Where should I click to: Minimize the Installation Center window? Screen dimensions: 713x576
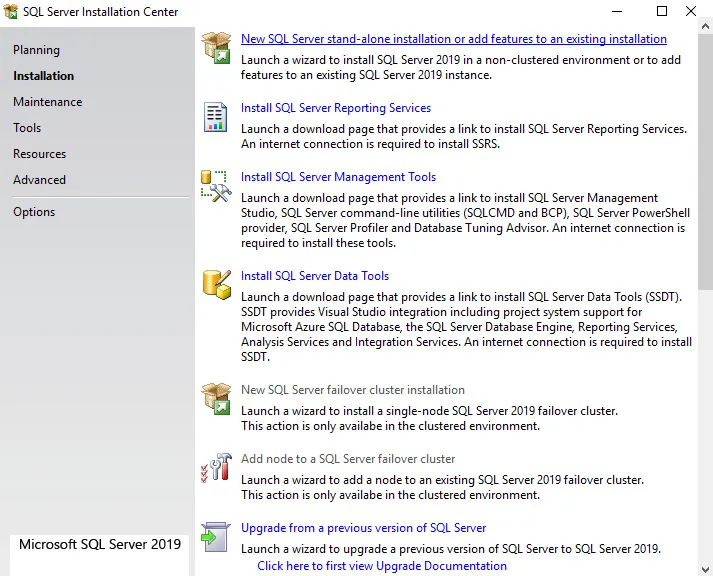click(617, 11)
